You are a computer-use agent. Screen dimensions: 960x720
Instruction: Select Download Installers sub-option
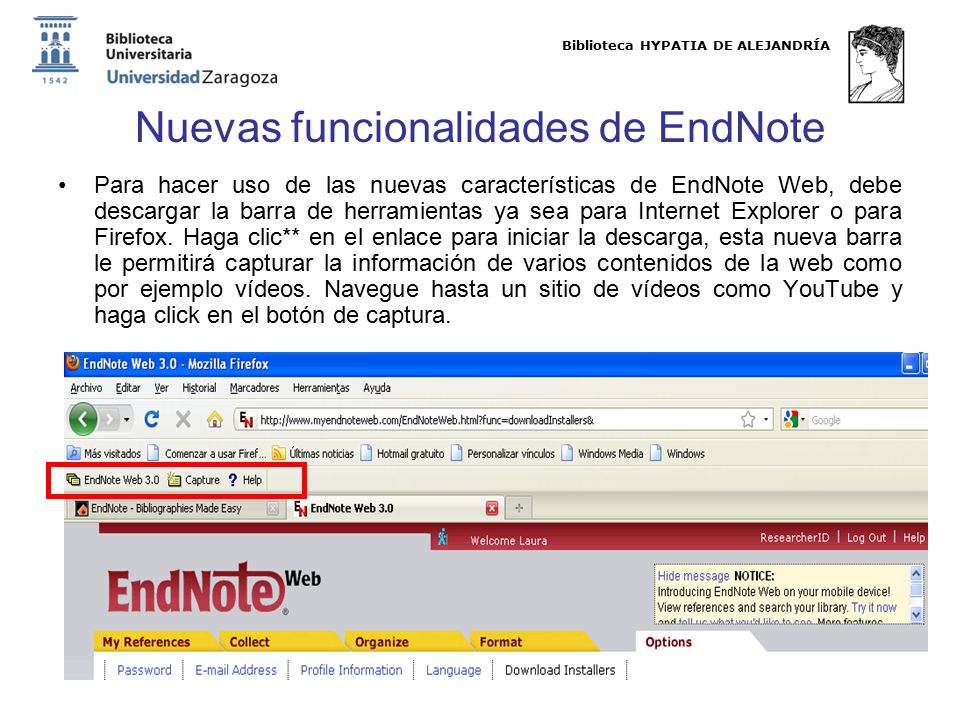tap(560, 670)
